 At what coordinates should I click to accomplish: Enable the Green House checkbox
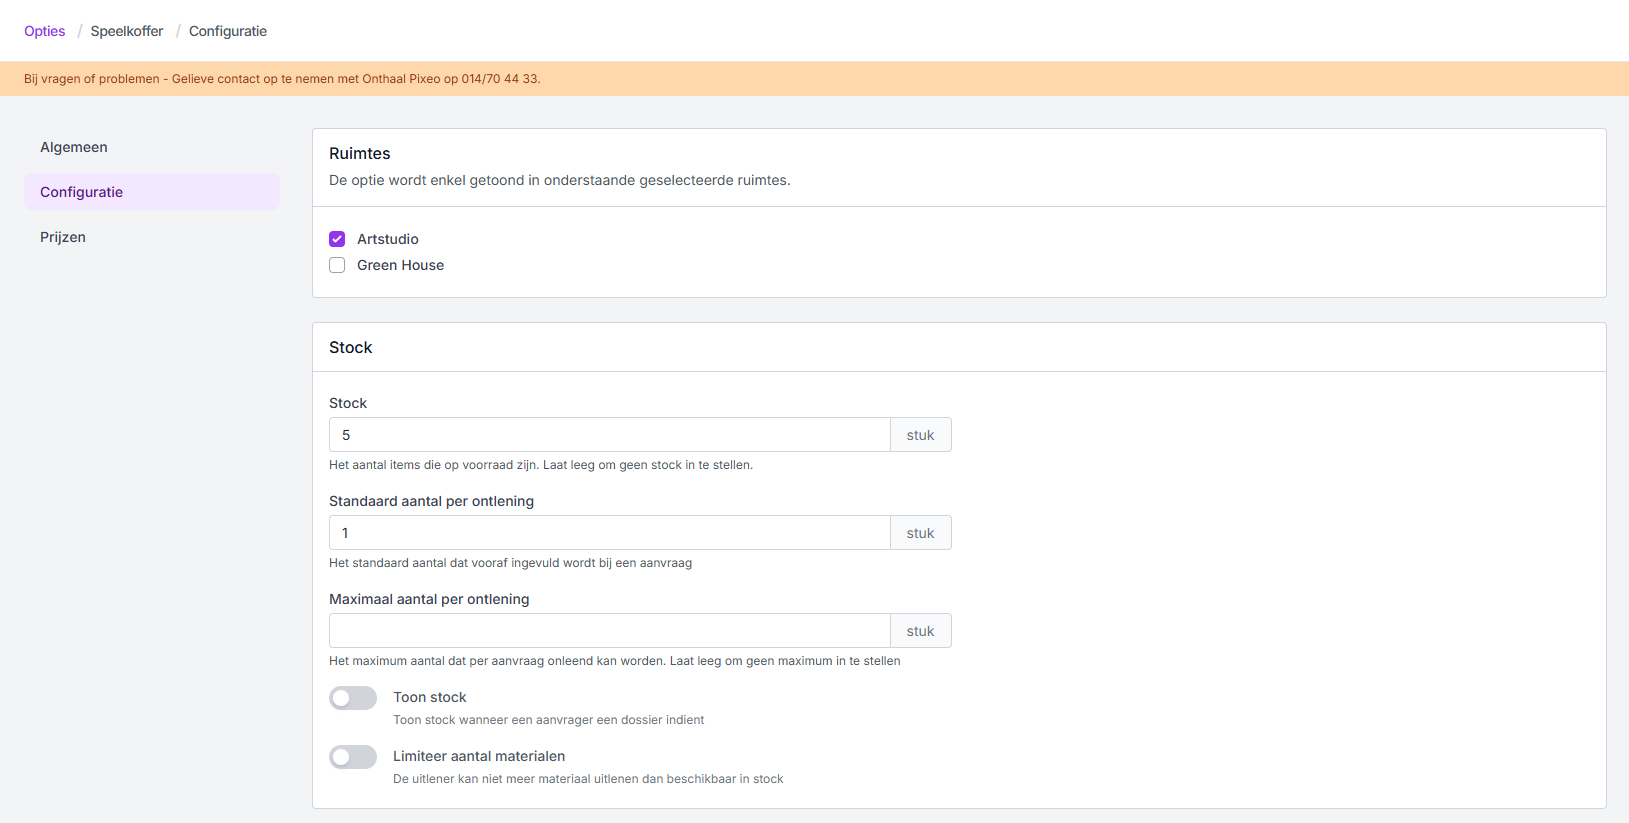point(337,265)
